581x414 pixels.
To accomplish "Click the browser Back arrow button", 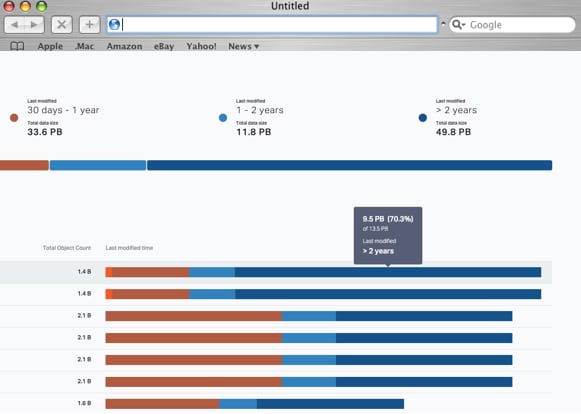I will 14,25.
